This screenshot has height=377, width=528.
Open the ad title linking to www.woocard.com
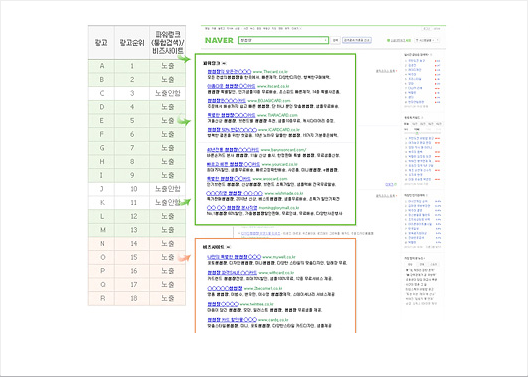(x=229, y=179)
